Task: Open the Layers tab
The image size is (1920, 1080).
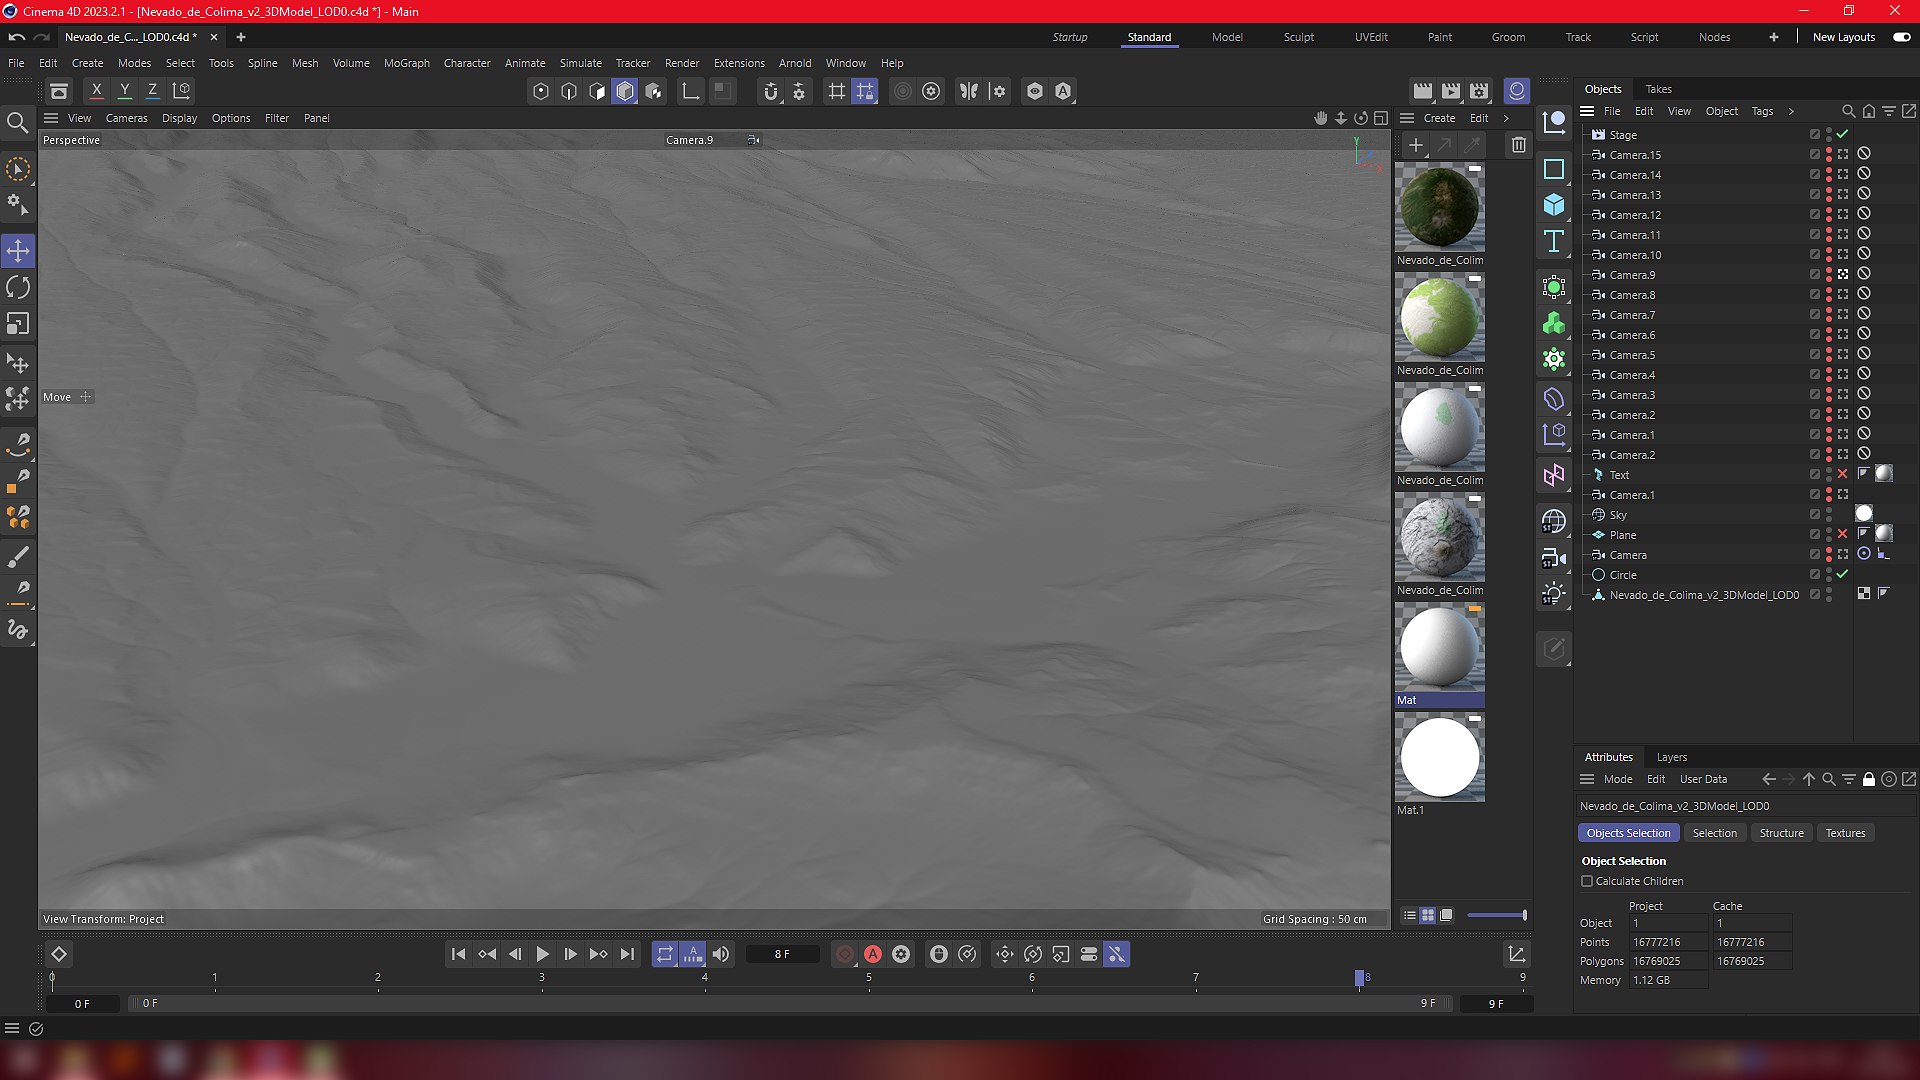Action: tap(1671, 757)
